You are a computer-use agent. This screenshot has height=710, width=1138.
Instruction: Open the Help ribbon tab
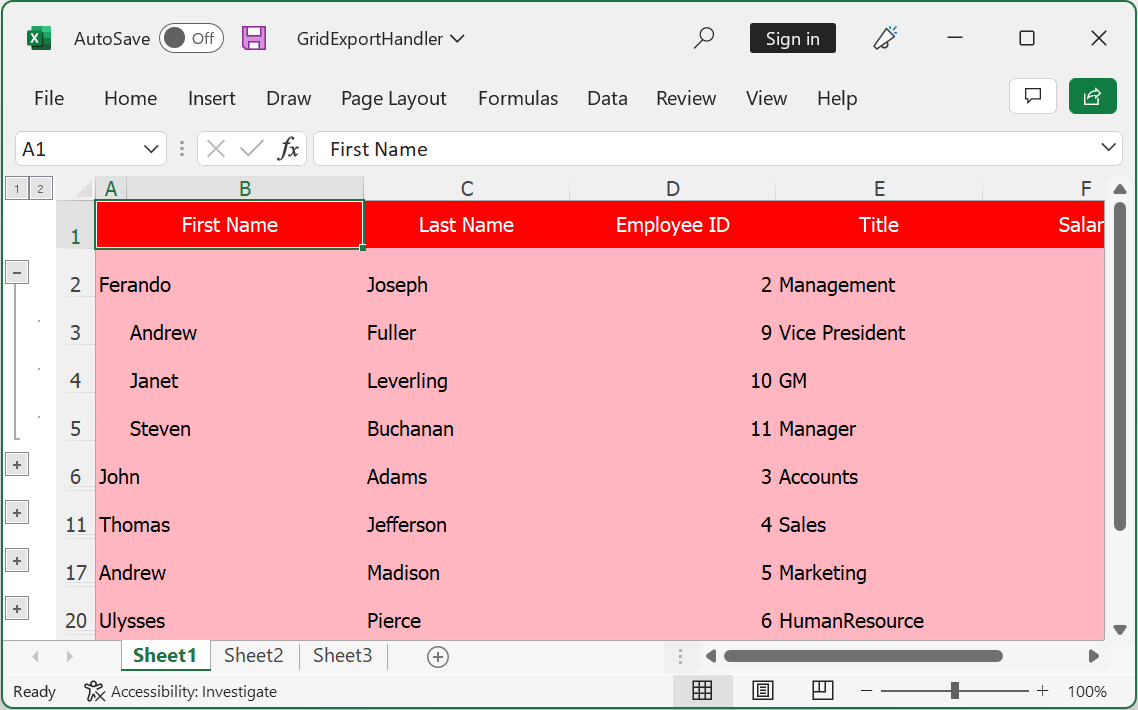[x=837, y=98]
